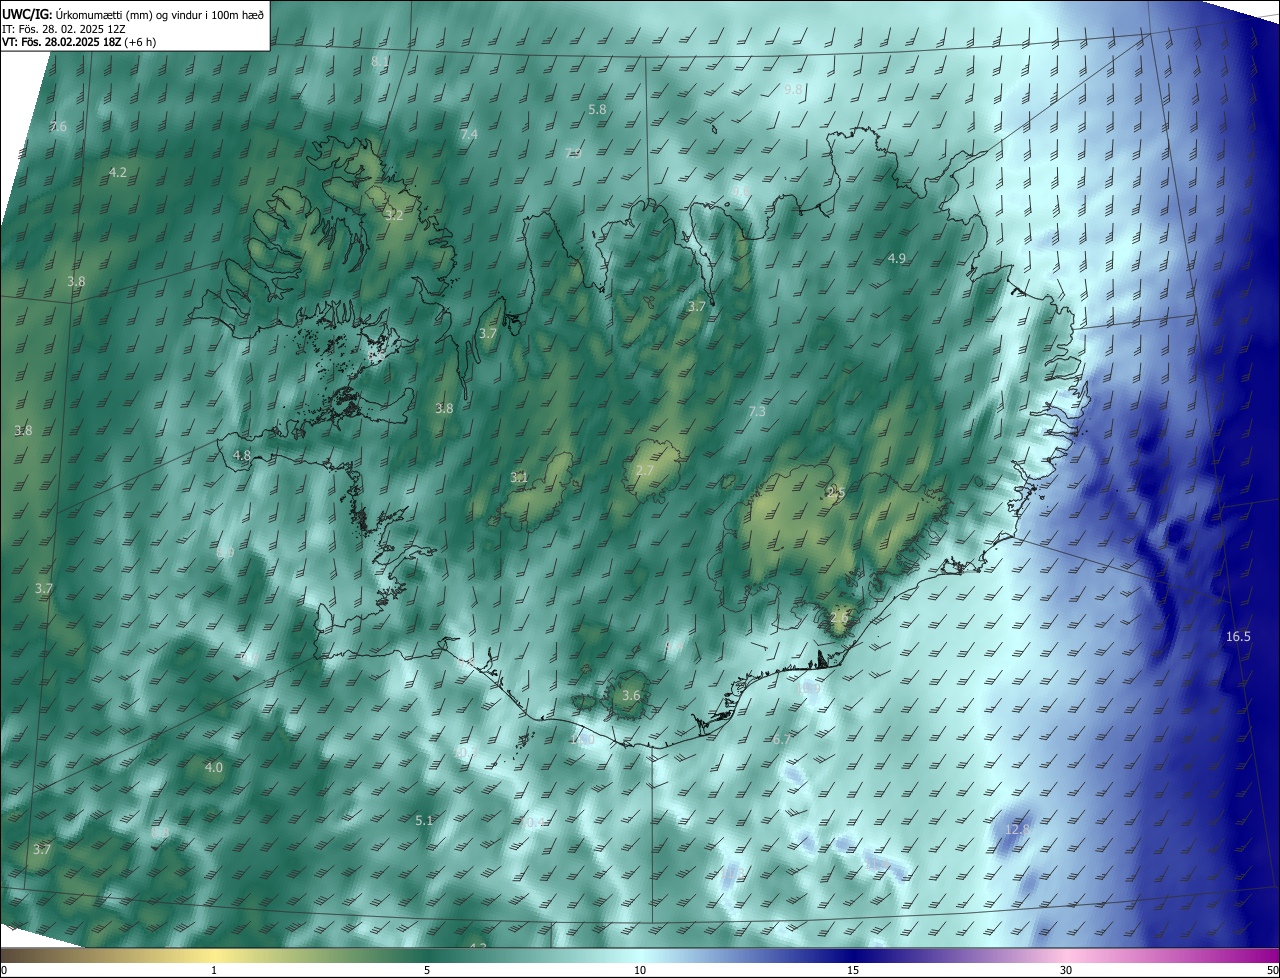
Task: Click the colorbar tick labelled 10
Action: (640, 971)
